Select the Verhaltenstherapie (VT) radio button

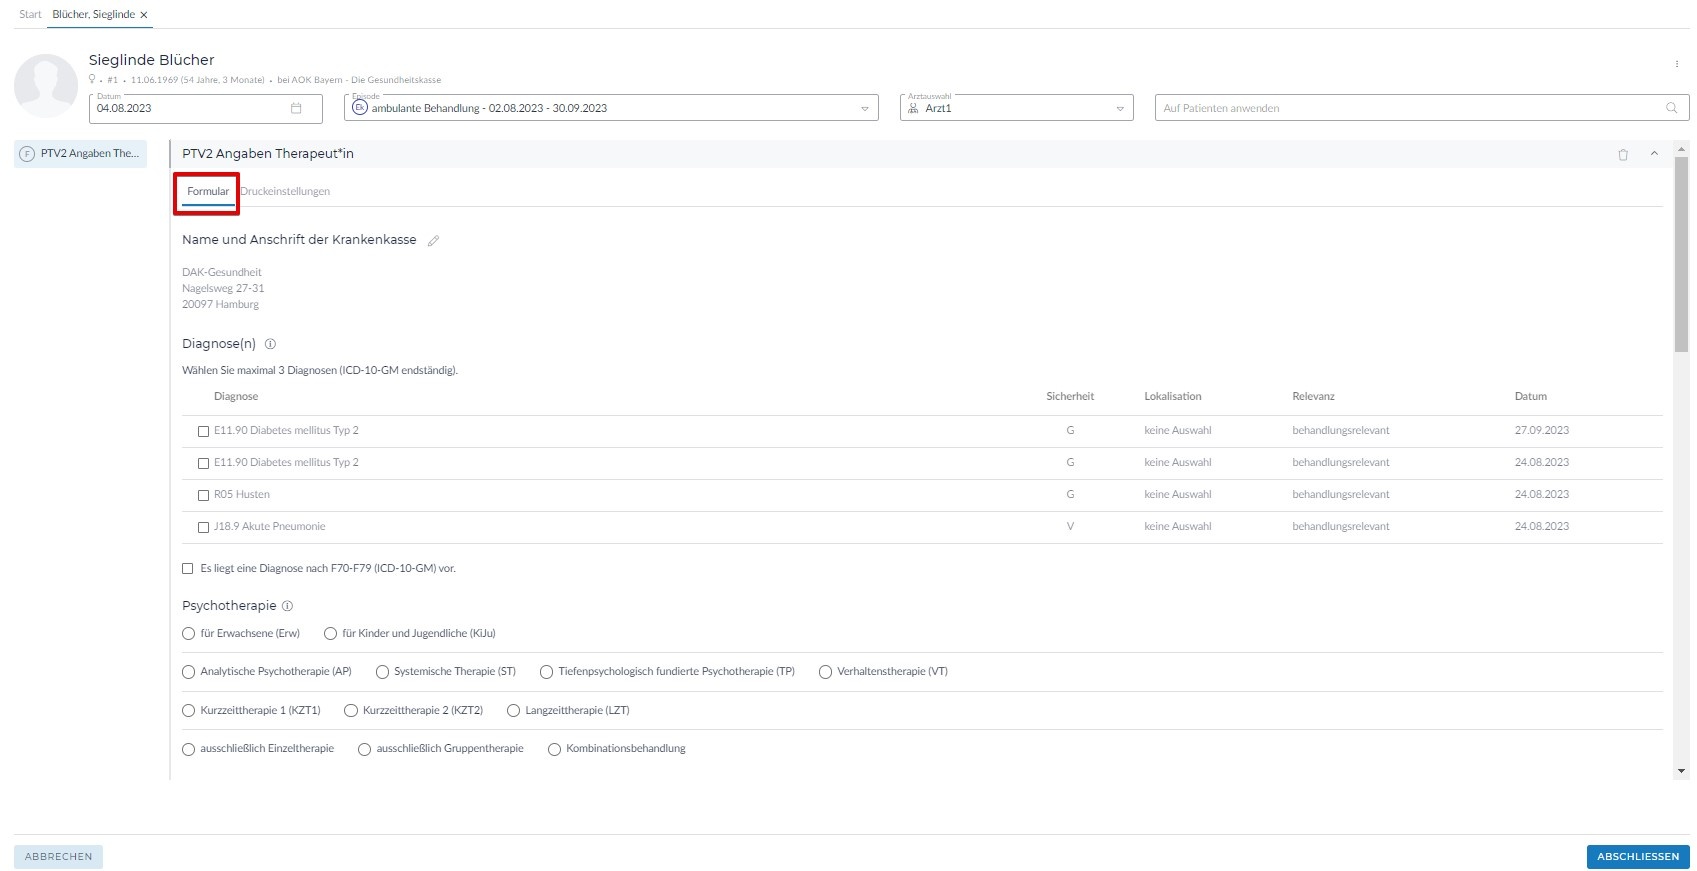click(x=825, y=672)
